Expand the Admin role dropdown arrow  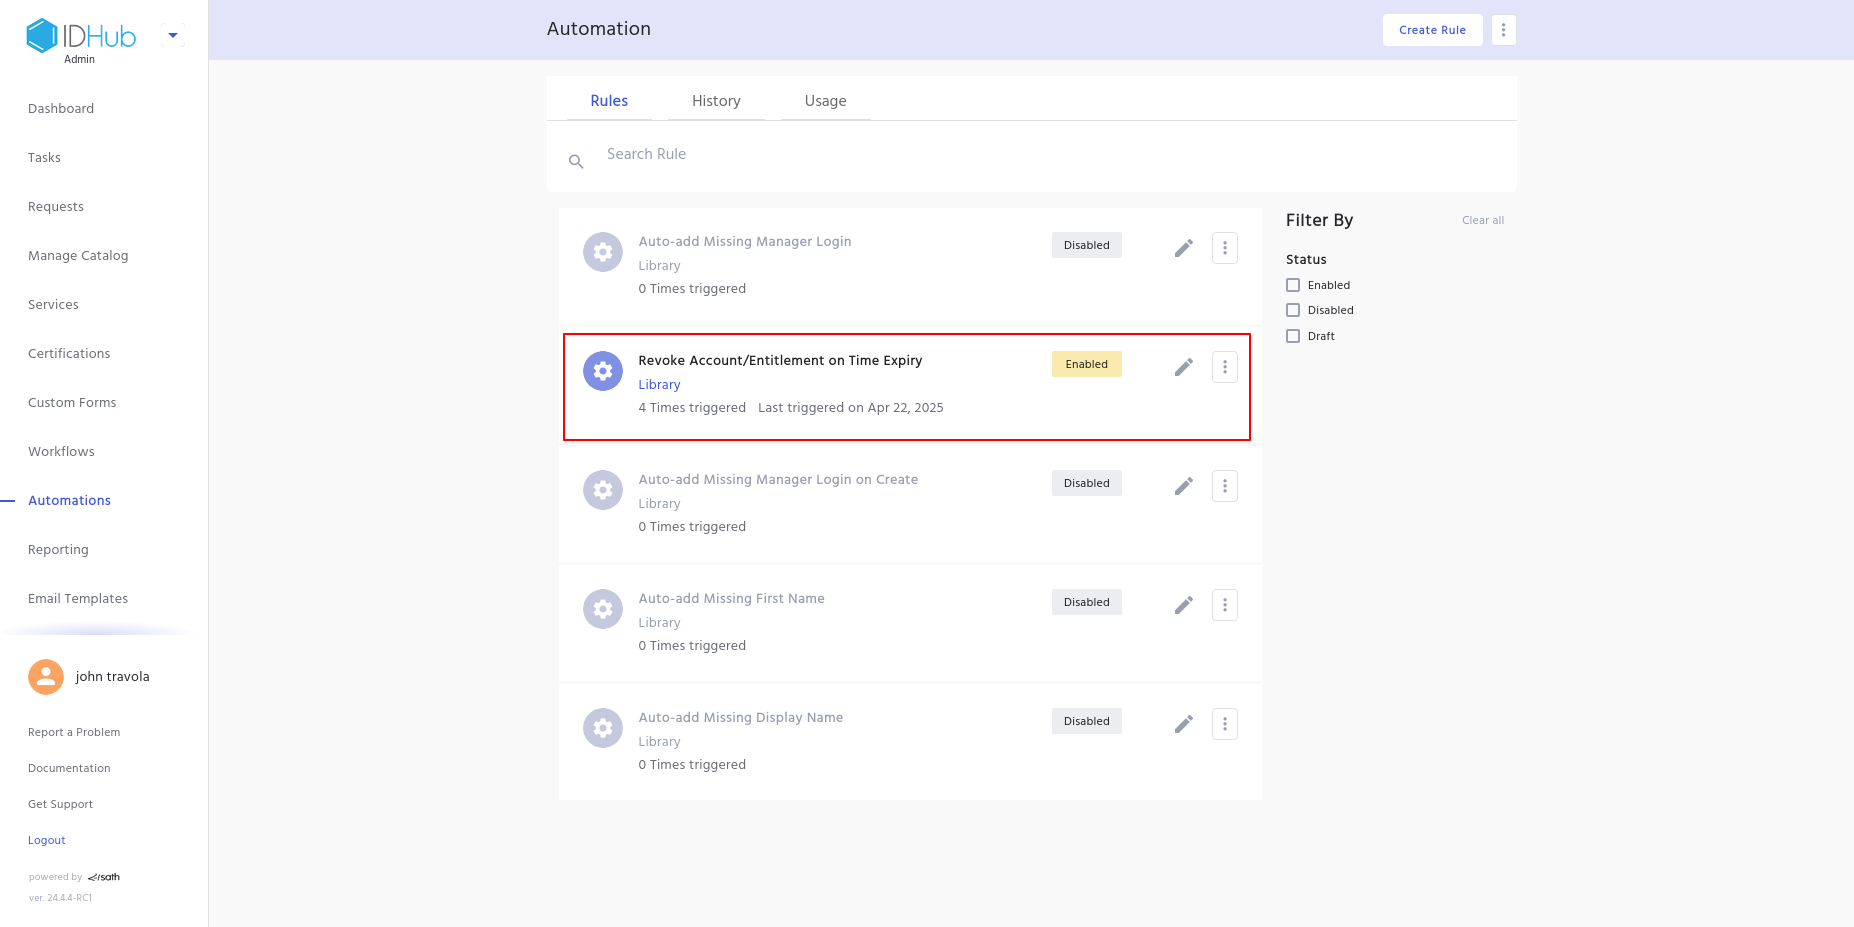pos(173,36)
